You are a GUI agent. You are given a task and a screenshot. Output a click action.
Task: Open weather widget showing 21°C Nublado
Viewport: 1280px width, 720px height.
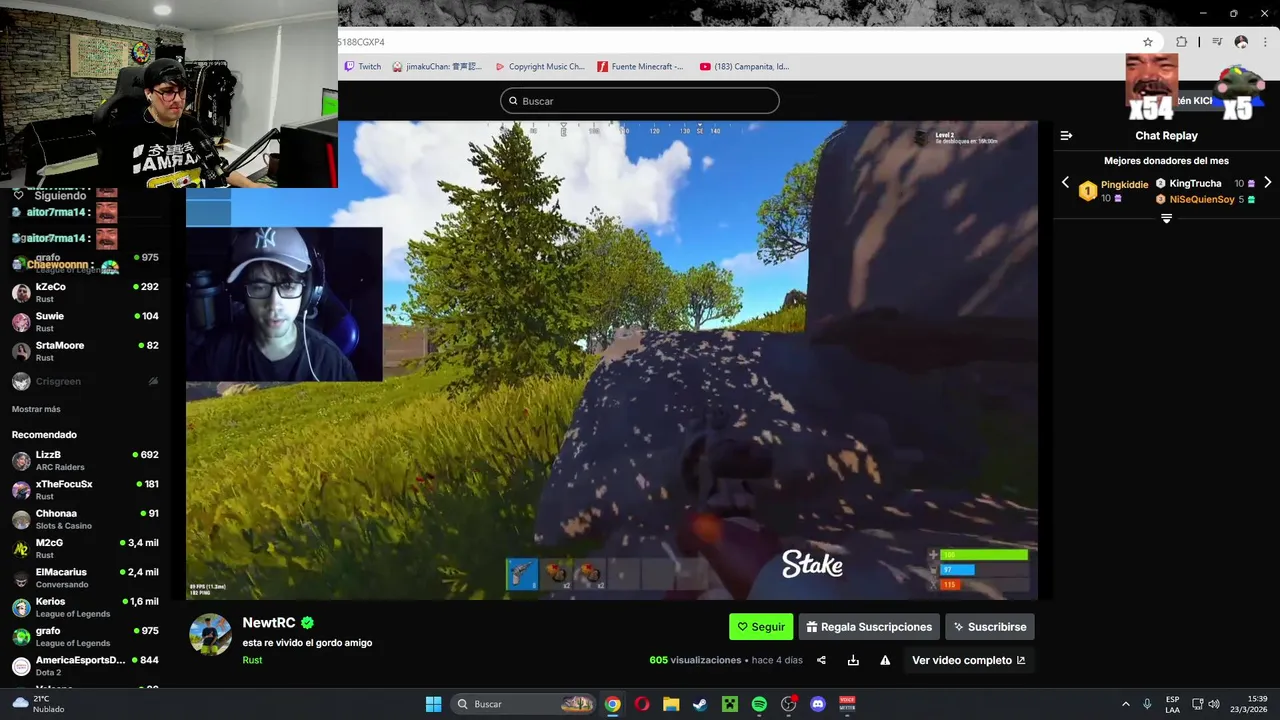[x=38, y=704]
